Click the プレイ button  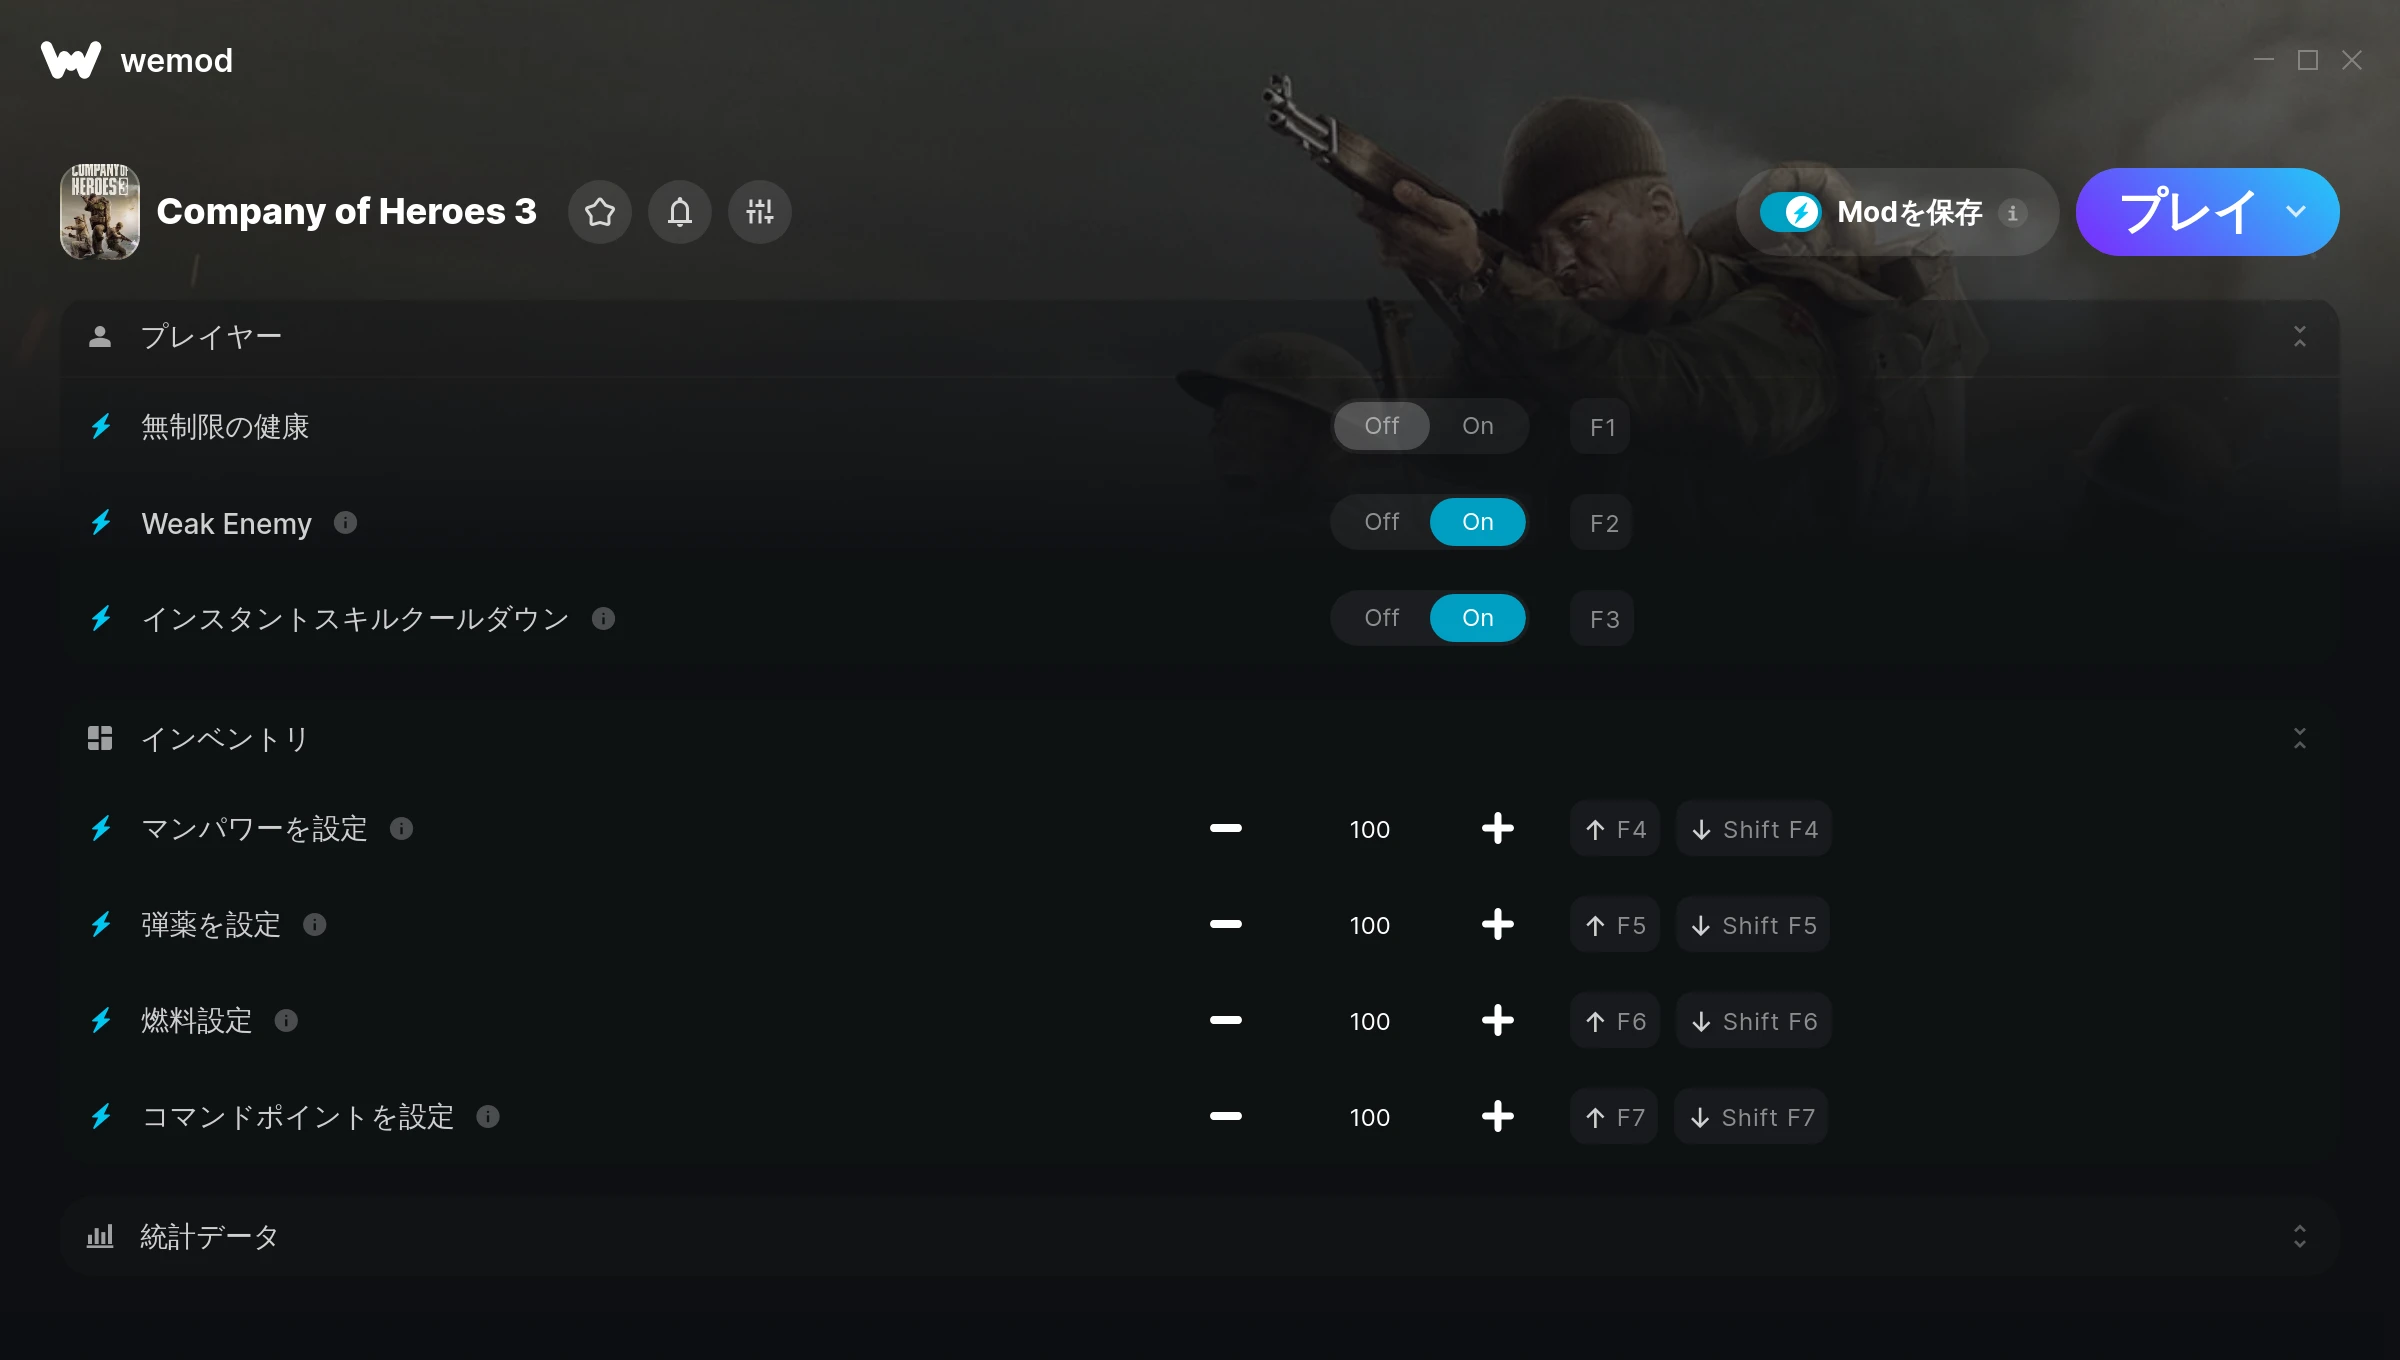tap(2186, 212)
